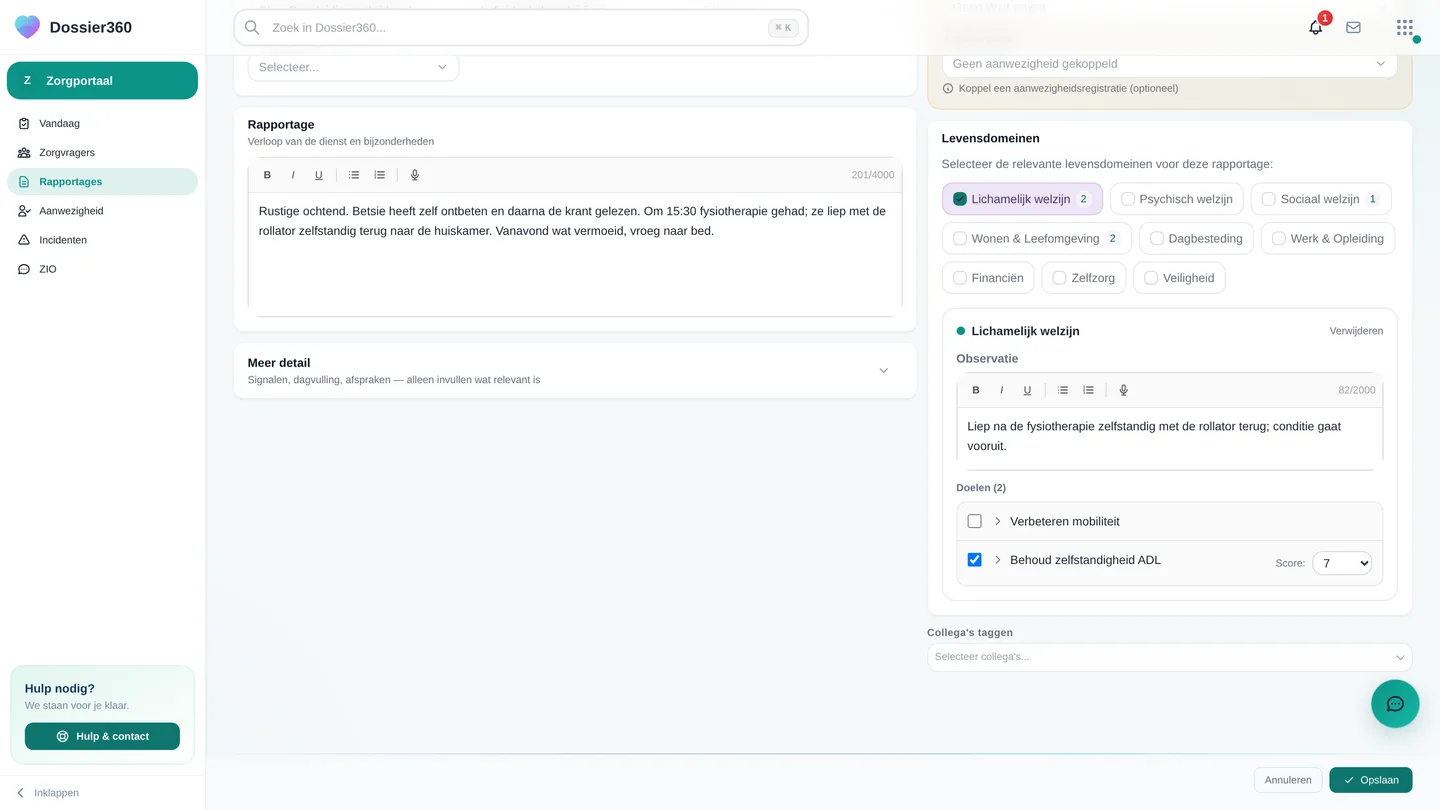Open the notifications bell

[1316, 27]
